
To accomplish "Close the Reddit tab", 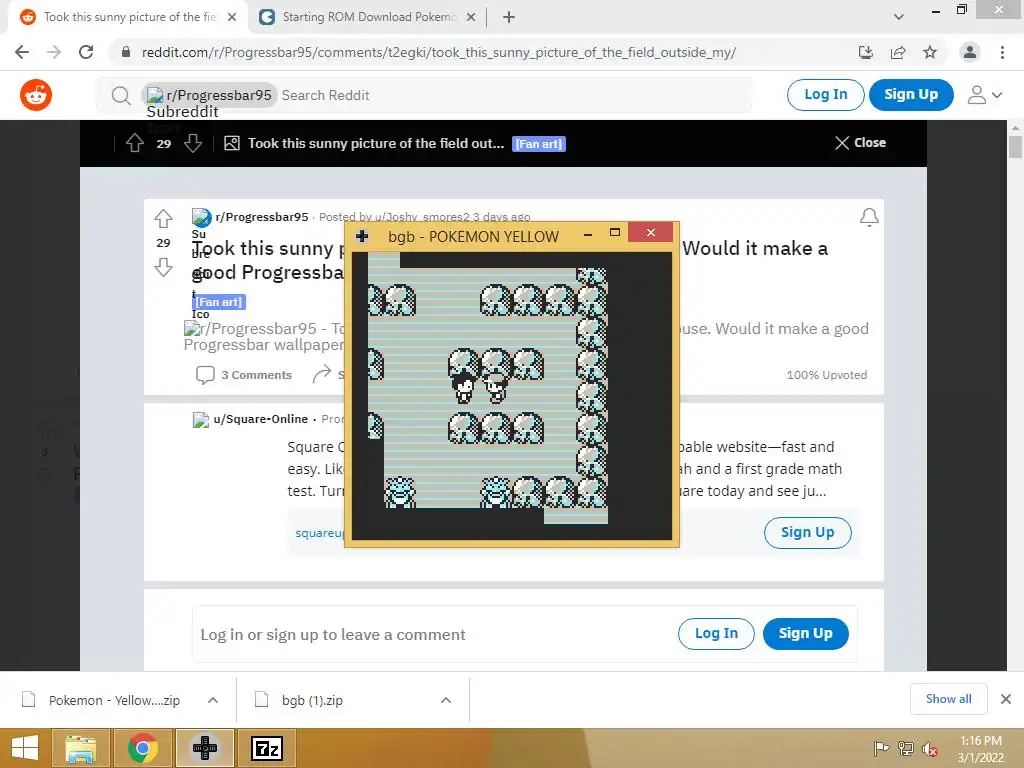I will [232, 17].
